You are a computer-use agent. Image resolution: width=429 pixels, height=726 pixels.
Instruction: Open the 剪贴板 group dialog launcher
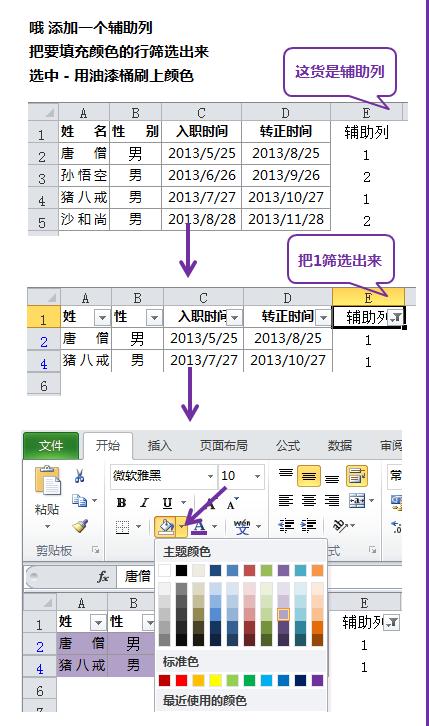click(x=95, y=550)
